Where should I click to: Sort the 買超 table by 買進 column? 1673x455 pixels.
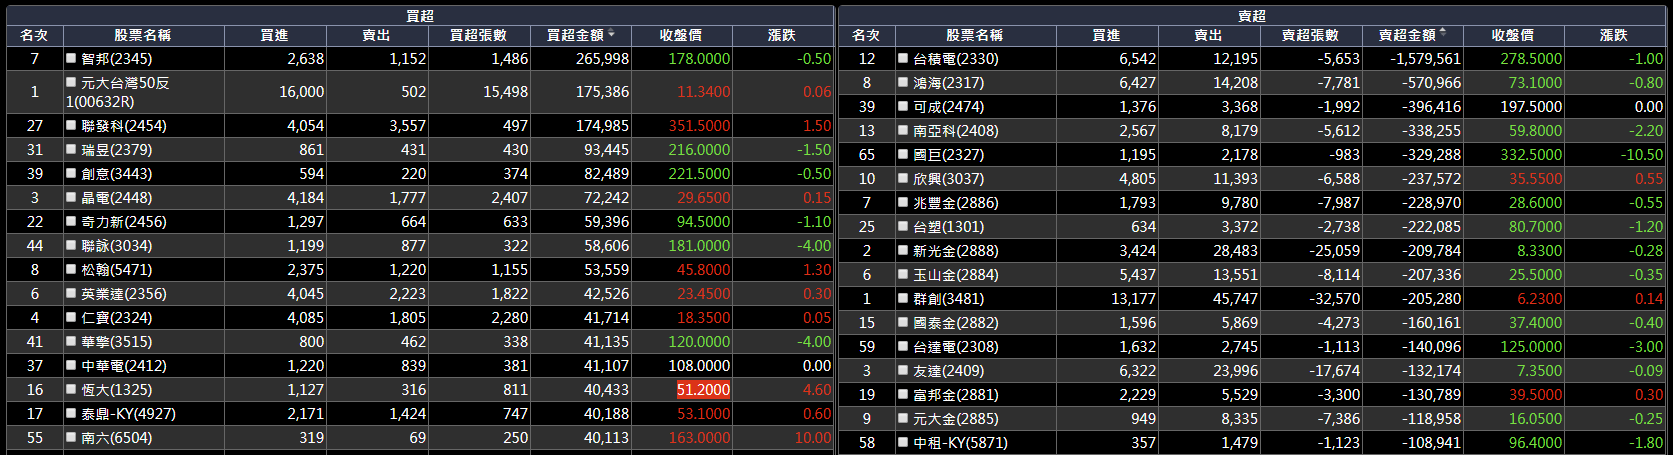[x=275, y=35]
